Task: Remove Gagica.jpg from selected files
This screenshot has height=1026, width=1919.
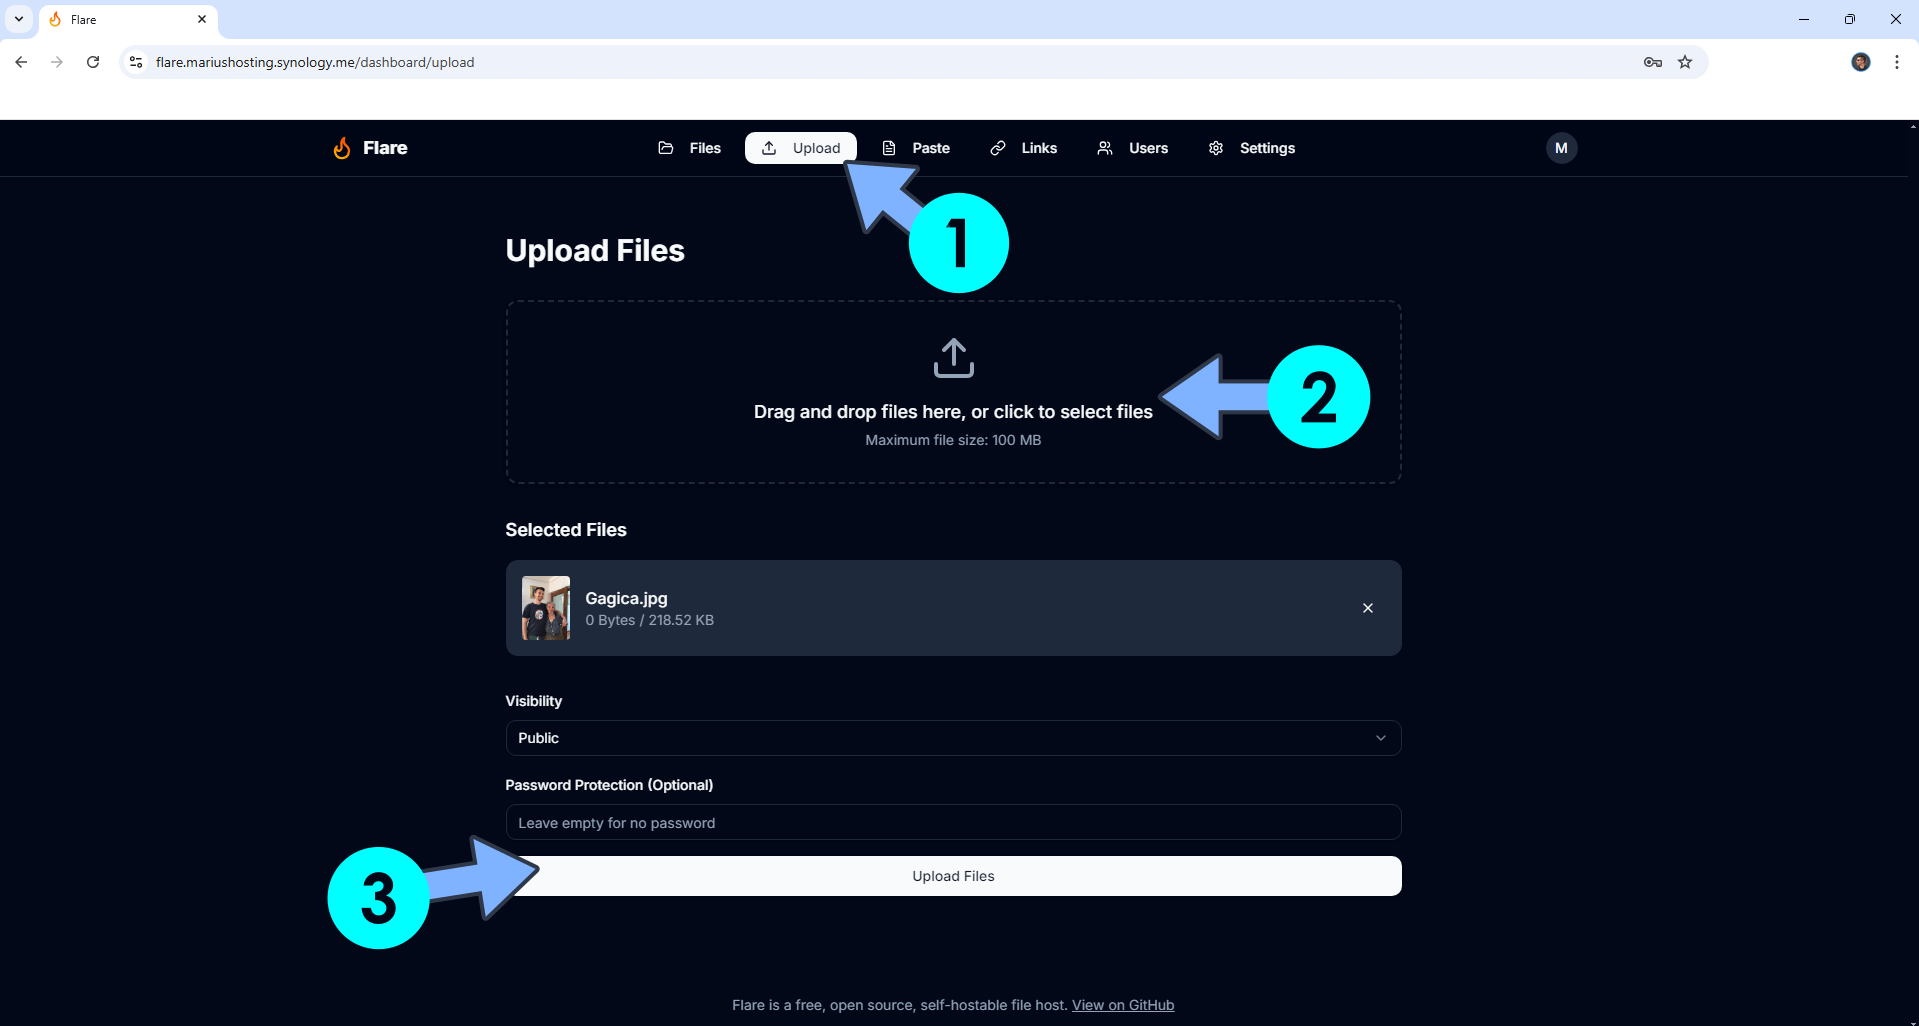Action: tap(1367, 608)
